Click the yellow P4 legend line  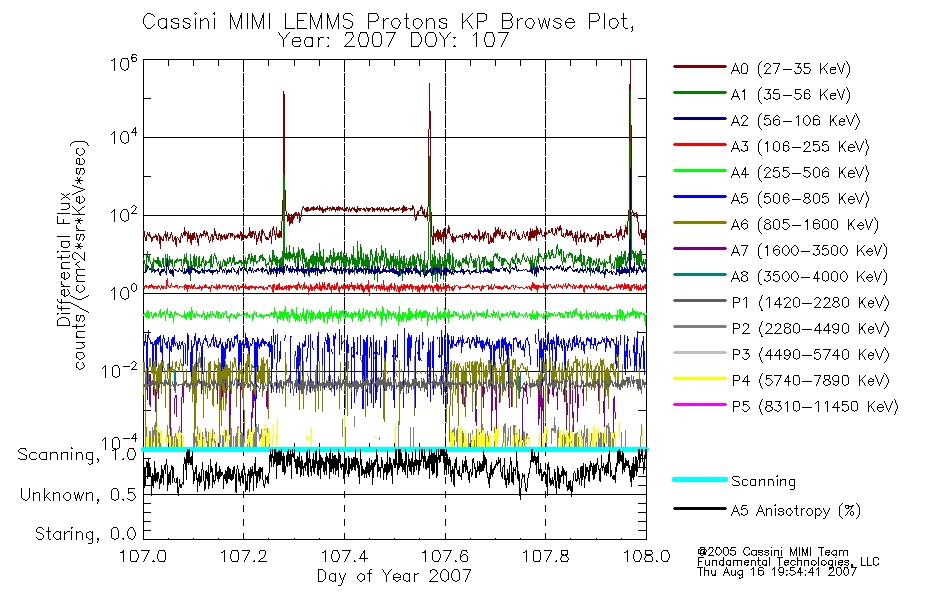pyautogui.click(x=699, y=379)
